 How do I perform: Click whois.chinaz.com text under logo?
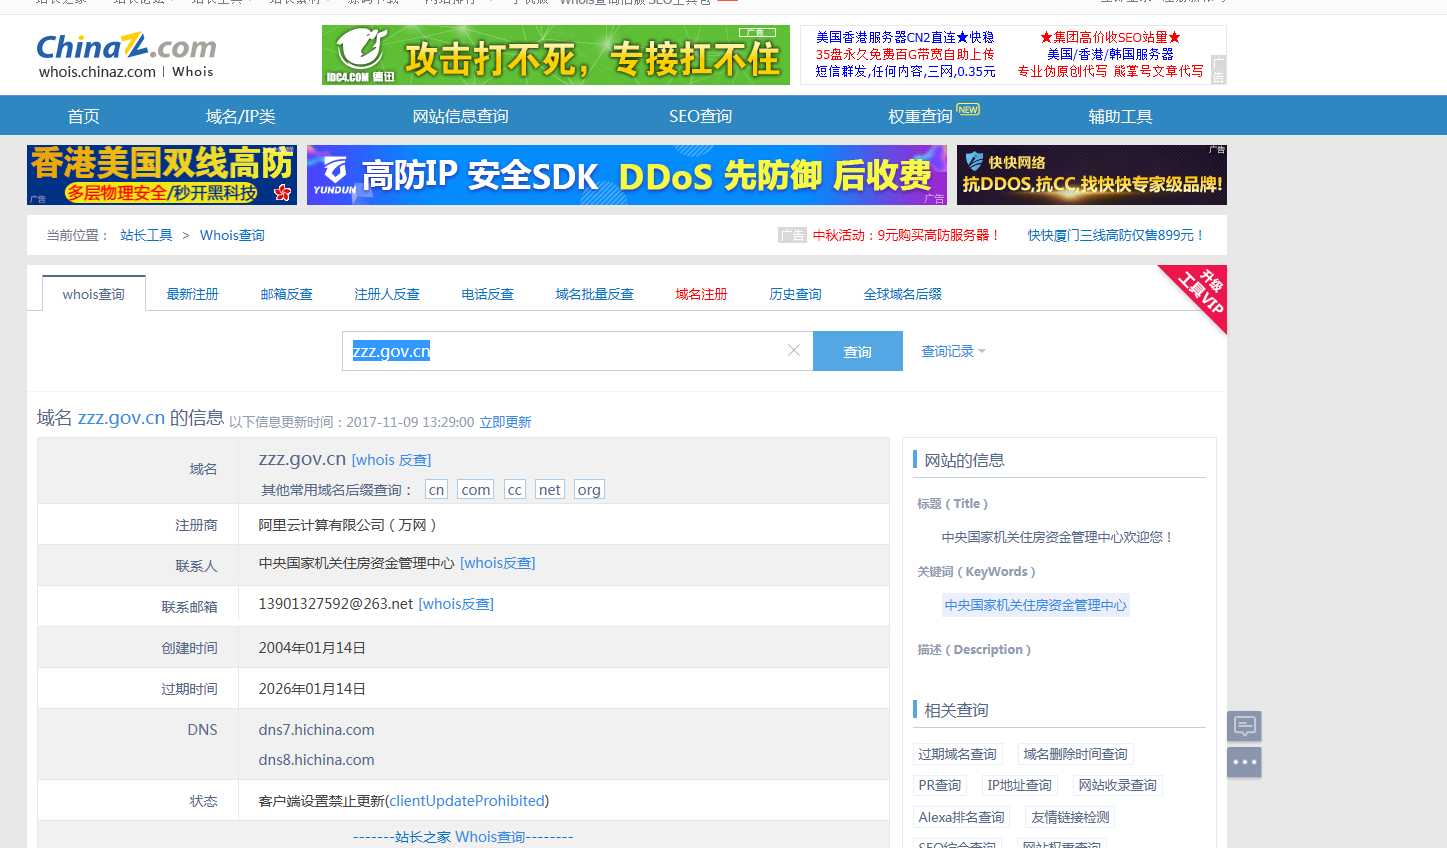97,72
